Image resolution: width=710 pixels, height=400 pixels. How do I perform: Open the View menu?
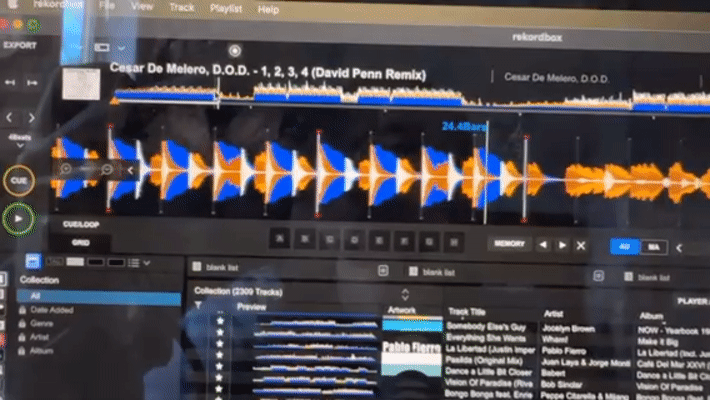[142, 6]
